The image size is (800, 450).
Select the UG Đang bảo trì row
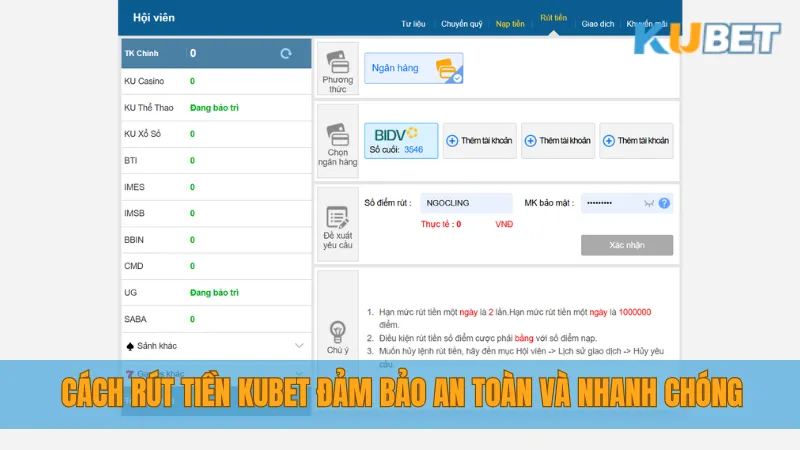[x=216, y=293]
